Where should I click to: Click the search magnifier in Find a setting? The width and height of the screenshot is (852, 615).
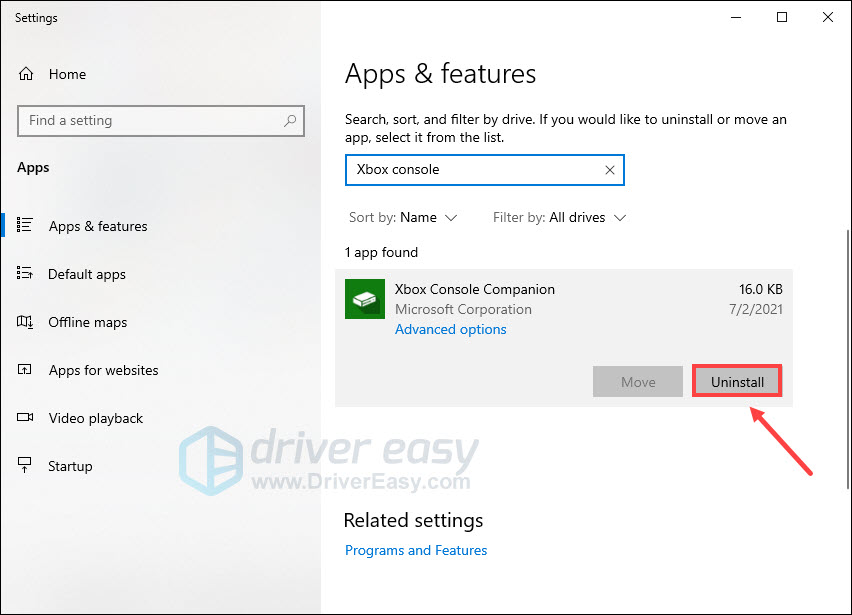tap(290, 120)
